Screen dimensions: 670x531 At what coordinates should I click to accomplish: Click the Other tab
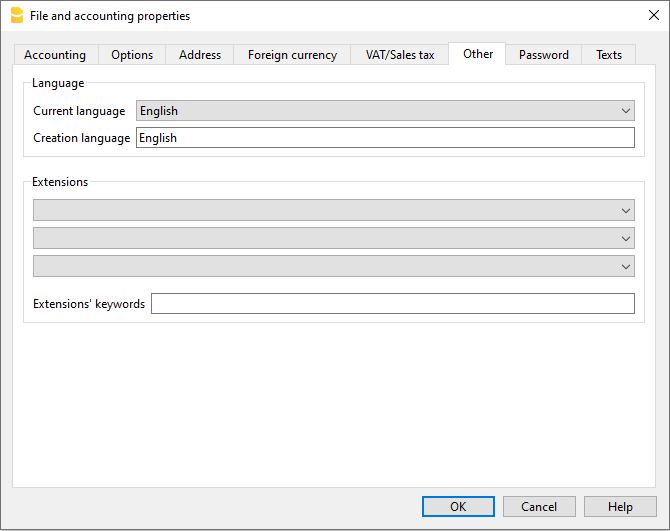click(478, 54)
